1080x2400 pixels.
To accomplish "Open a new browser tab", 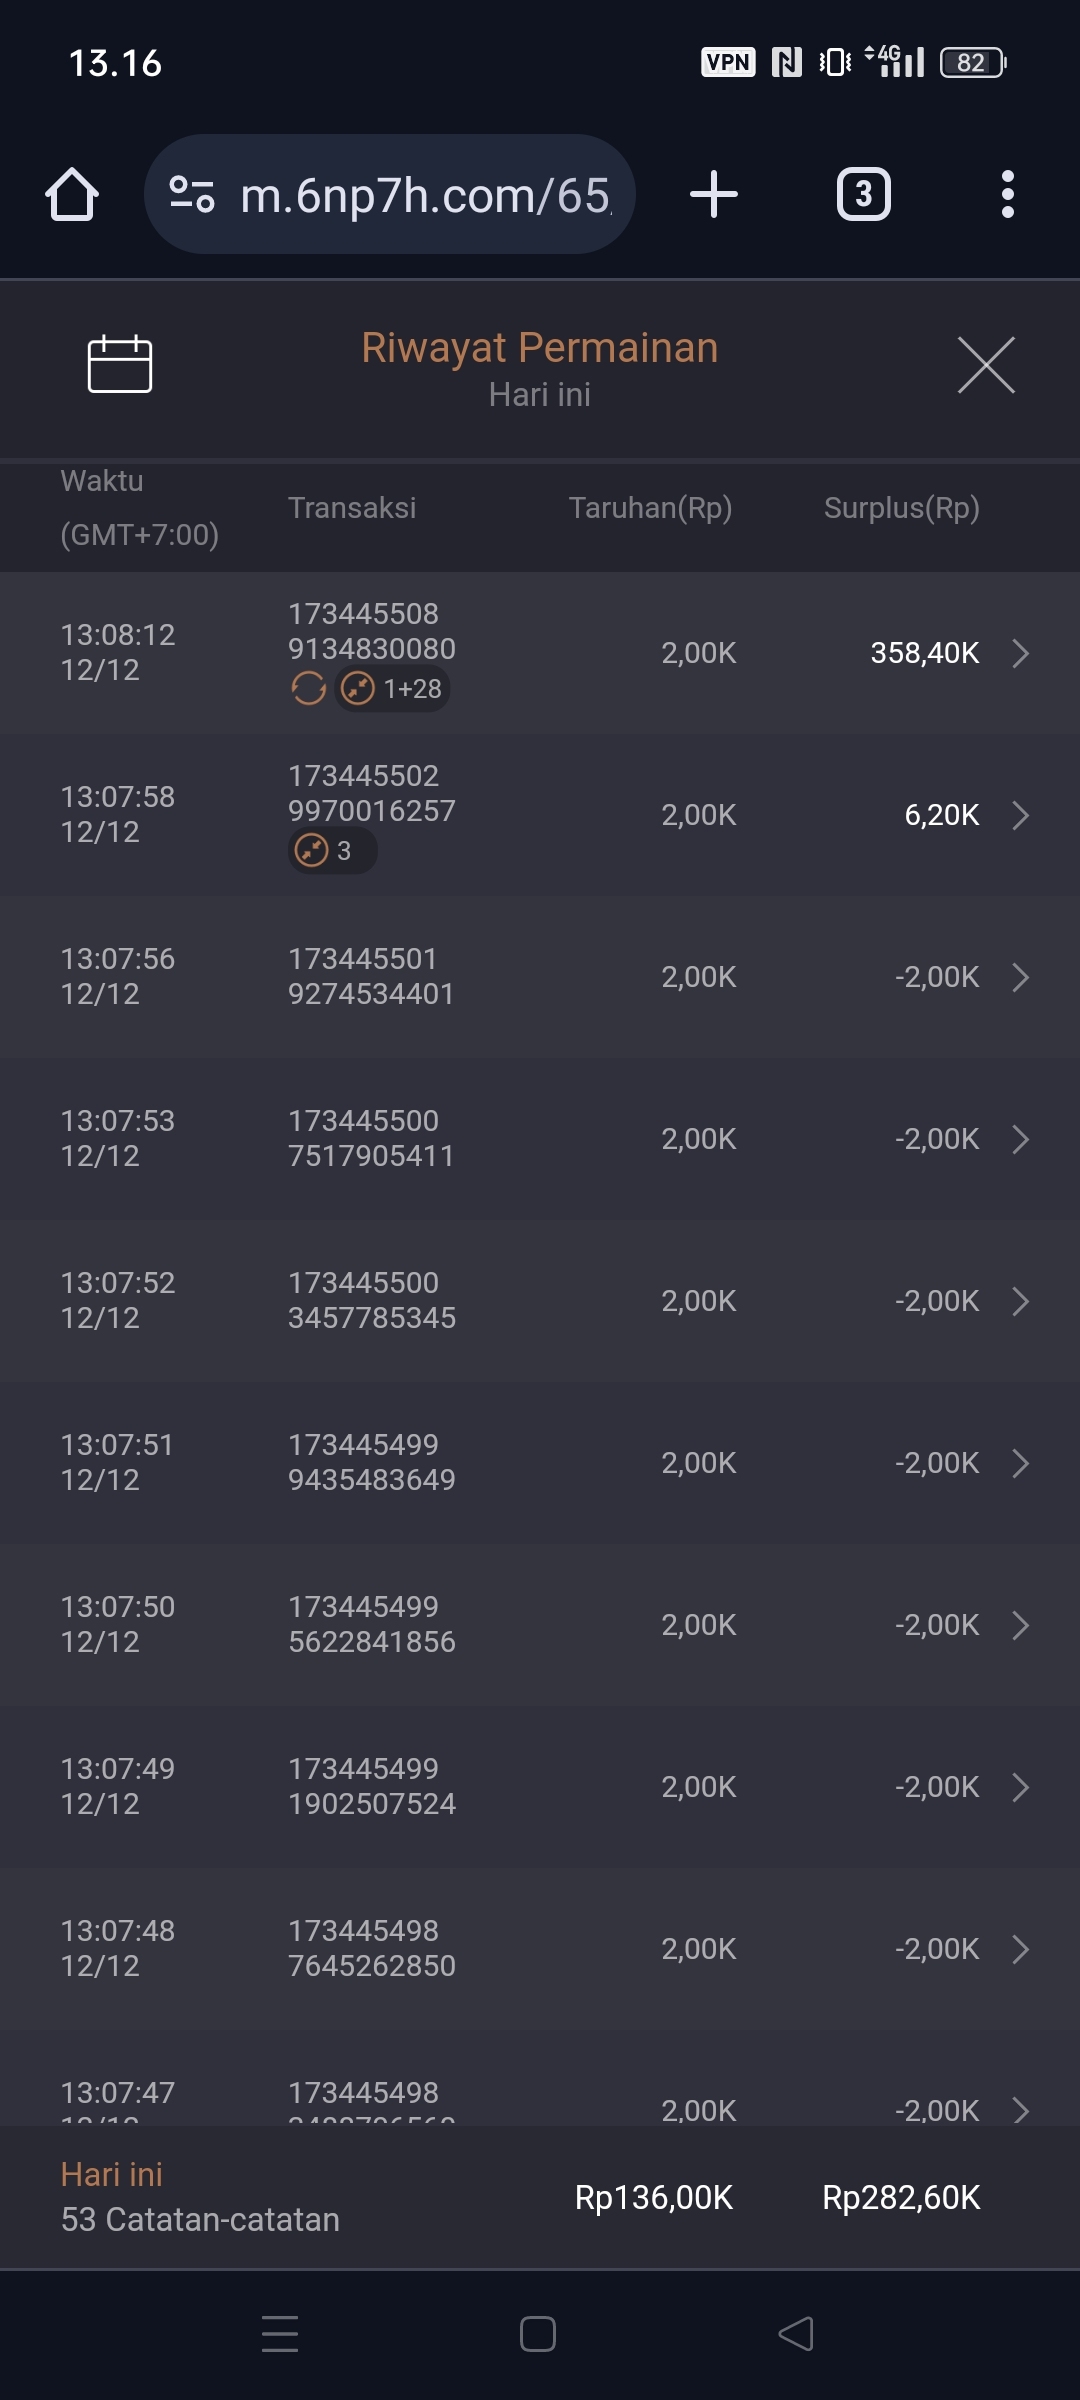I will pyautogui.click(x=714, y=194).
